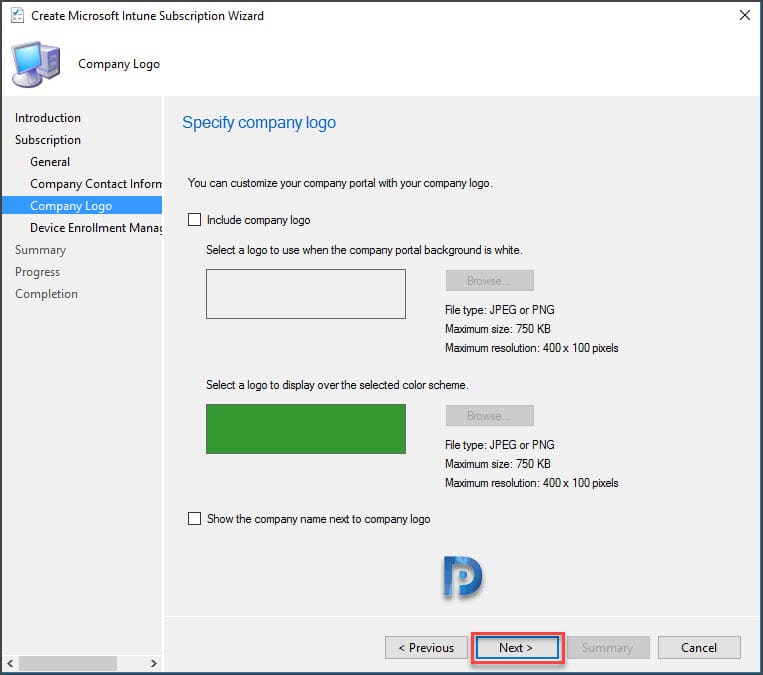Select the highlighted Company Logo step
This screenshot has width=763, height=675.
[82, 205]
